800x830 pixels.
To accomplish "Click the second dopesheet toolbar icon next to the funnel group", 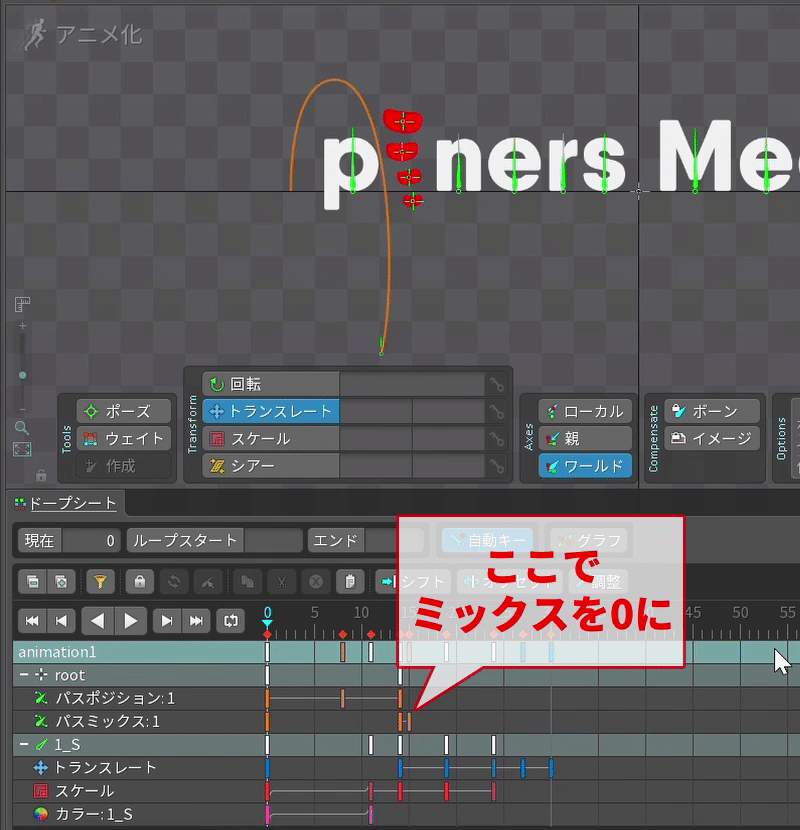I will tap(61, 582).
